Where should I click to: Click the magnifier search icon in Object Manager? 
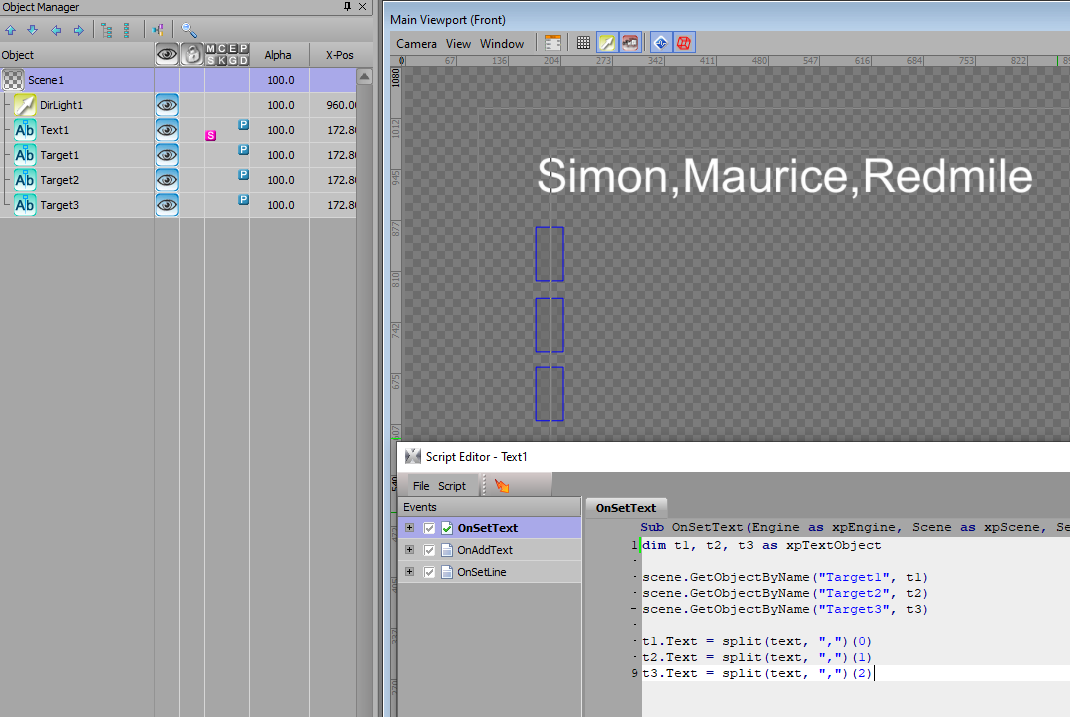(188, 30)
